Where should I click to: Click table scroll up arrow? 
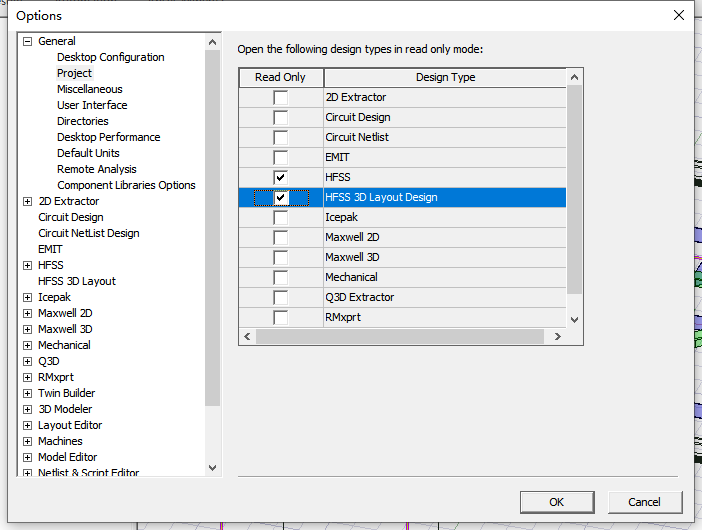(574, 77)
